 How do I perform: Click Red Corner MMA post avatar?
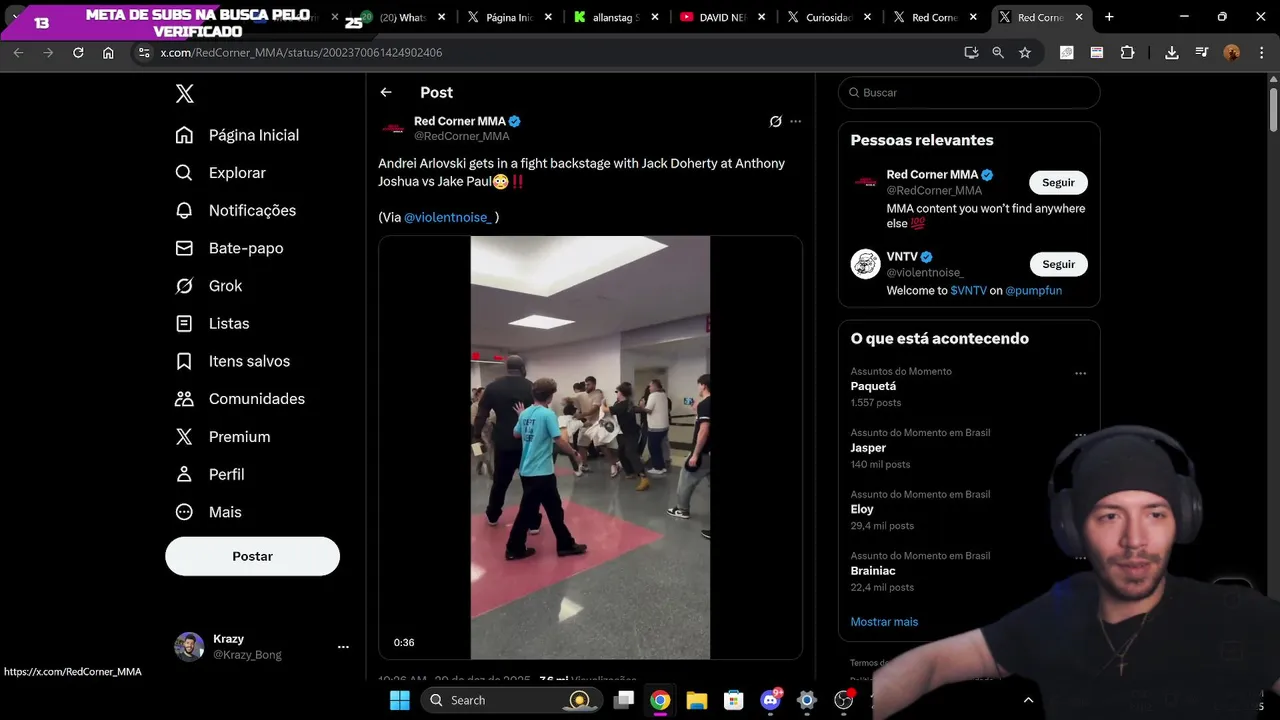pos(393,128)
